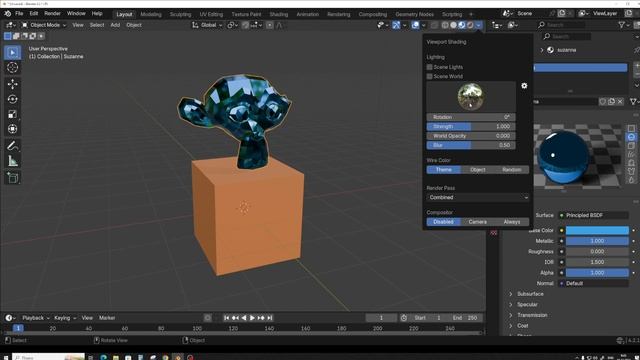The width and height of the screenshot is (640, 360).
Task: Toggle auto keying record button
Action: (x=208, y=318)
